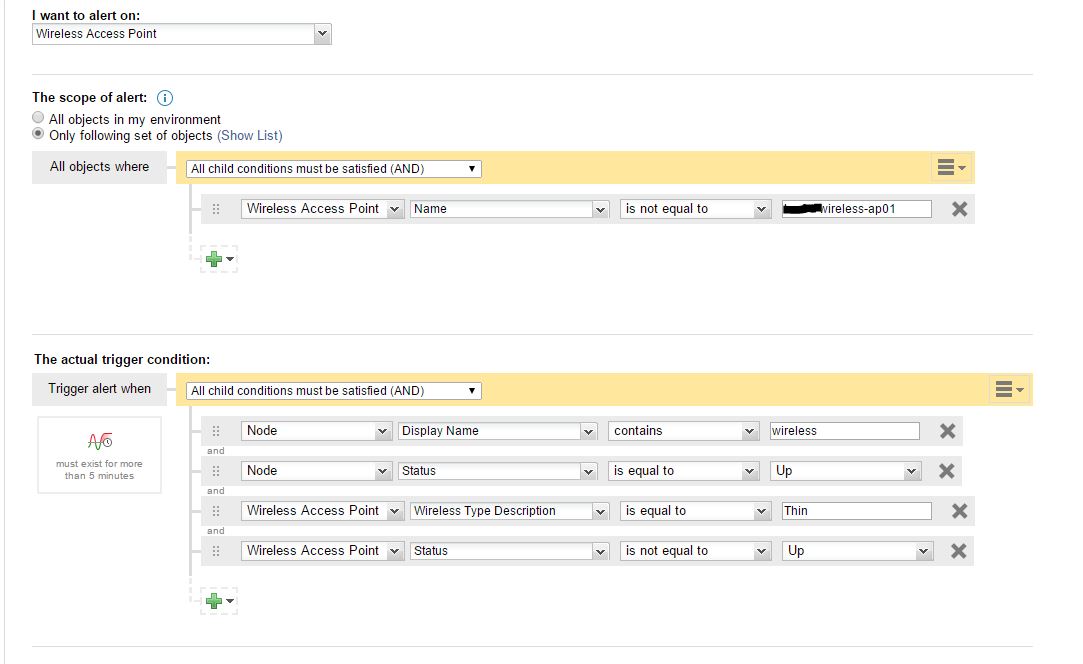The width and height of the screenshot is (1083, 664).
Task: Open Wireless Type Description field dropdown
Action: point(510,511)
